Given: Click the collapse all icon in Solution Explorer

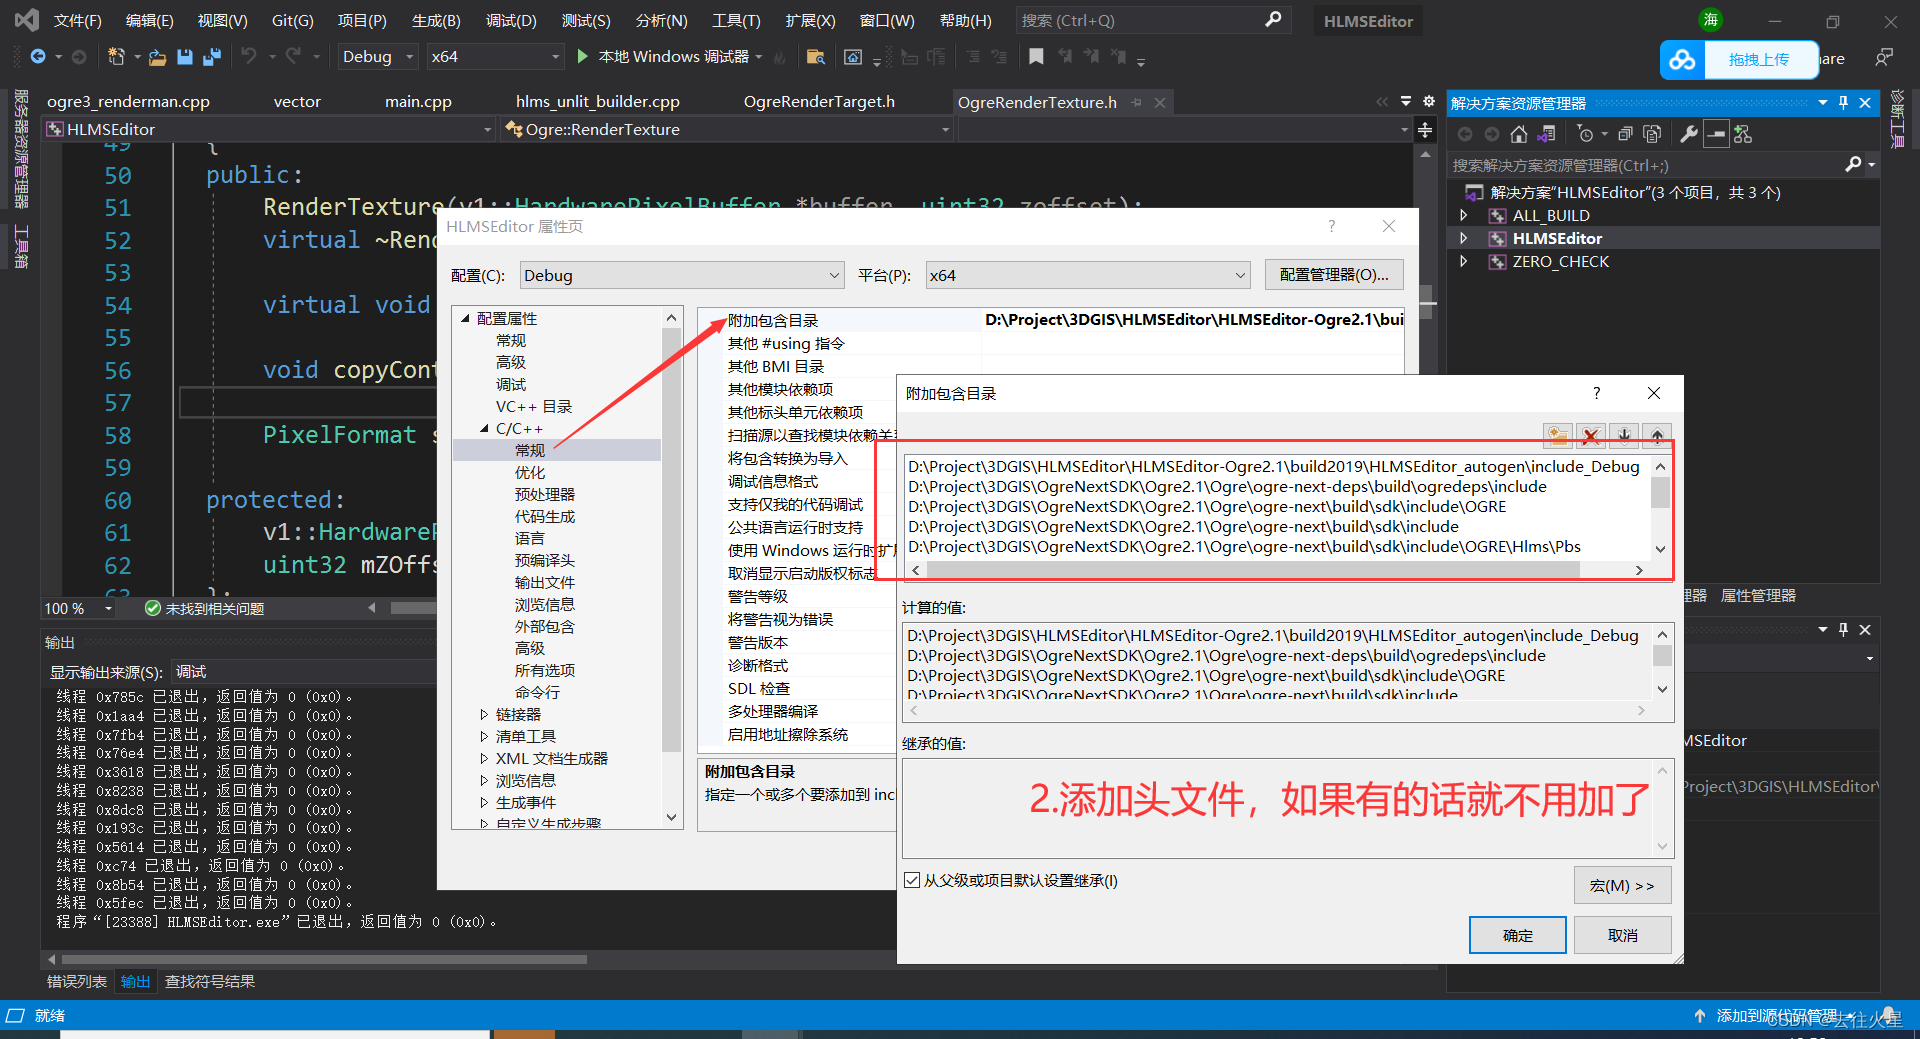Looking at the screenshot, I should (x=1625, y=134).
